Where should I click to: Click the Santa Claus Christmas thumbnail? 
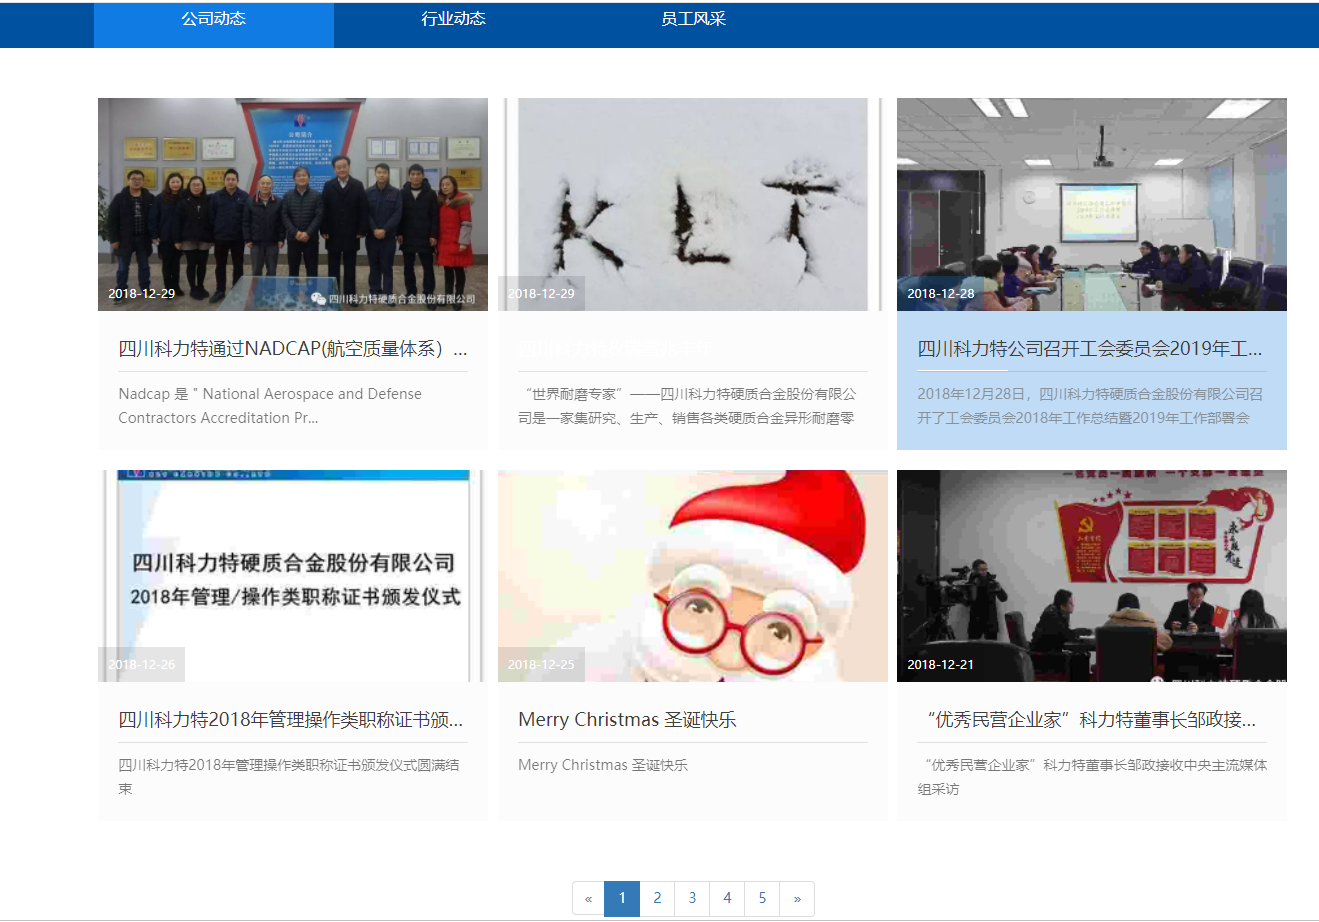[691, 576]
